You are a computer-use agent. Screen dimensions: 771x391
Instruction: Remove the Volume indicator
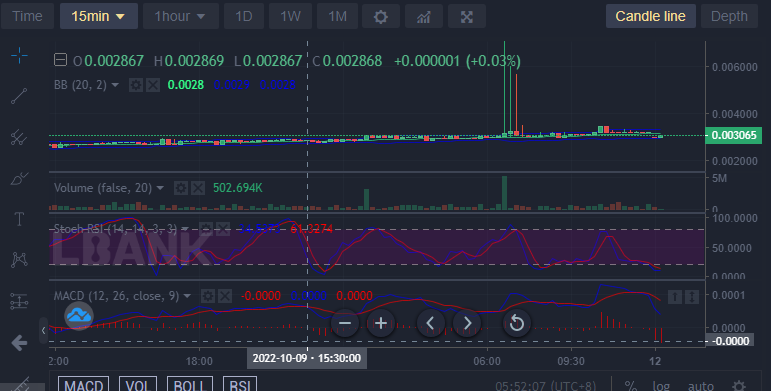[x=198, y=188]
